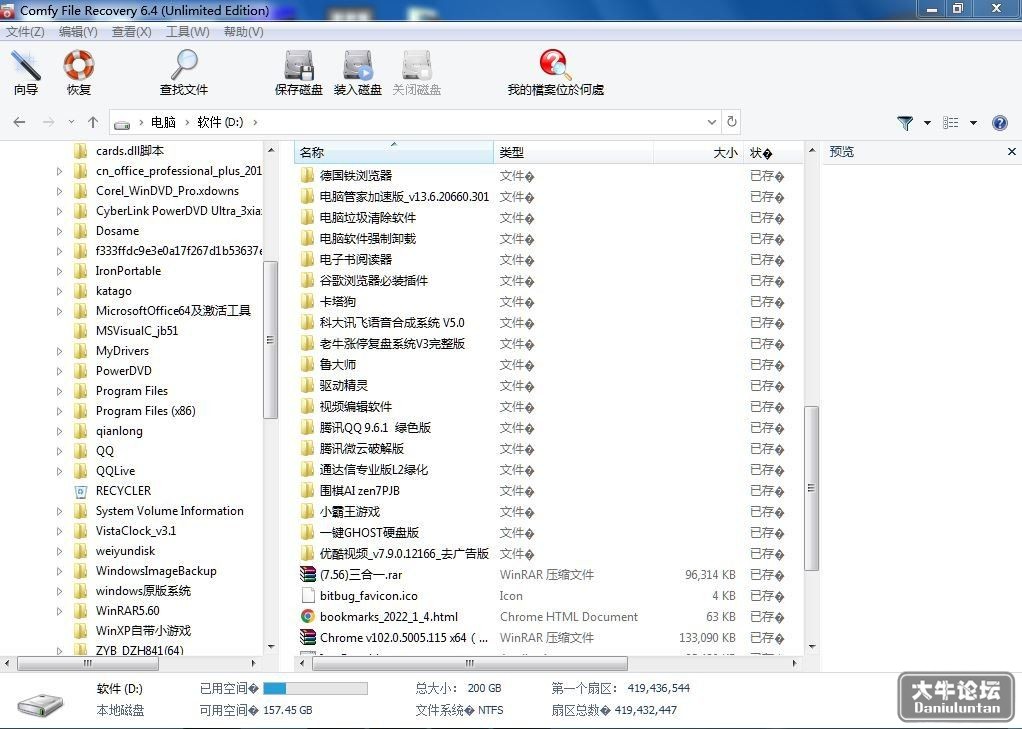Close the 预览 preview panel
This screenshot has height=729, width=1022.
(1012, 152)
